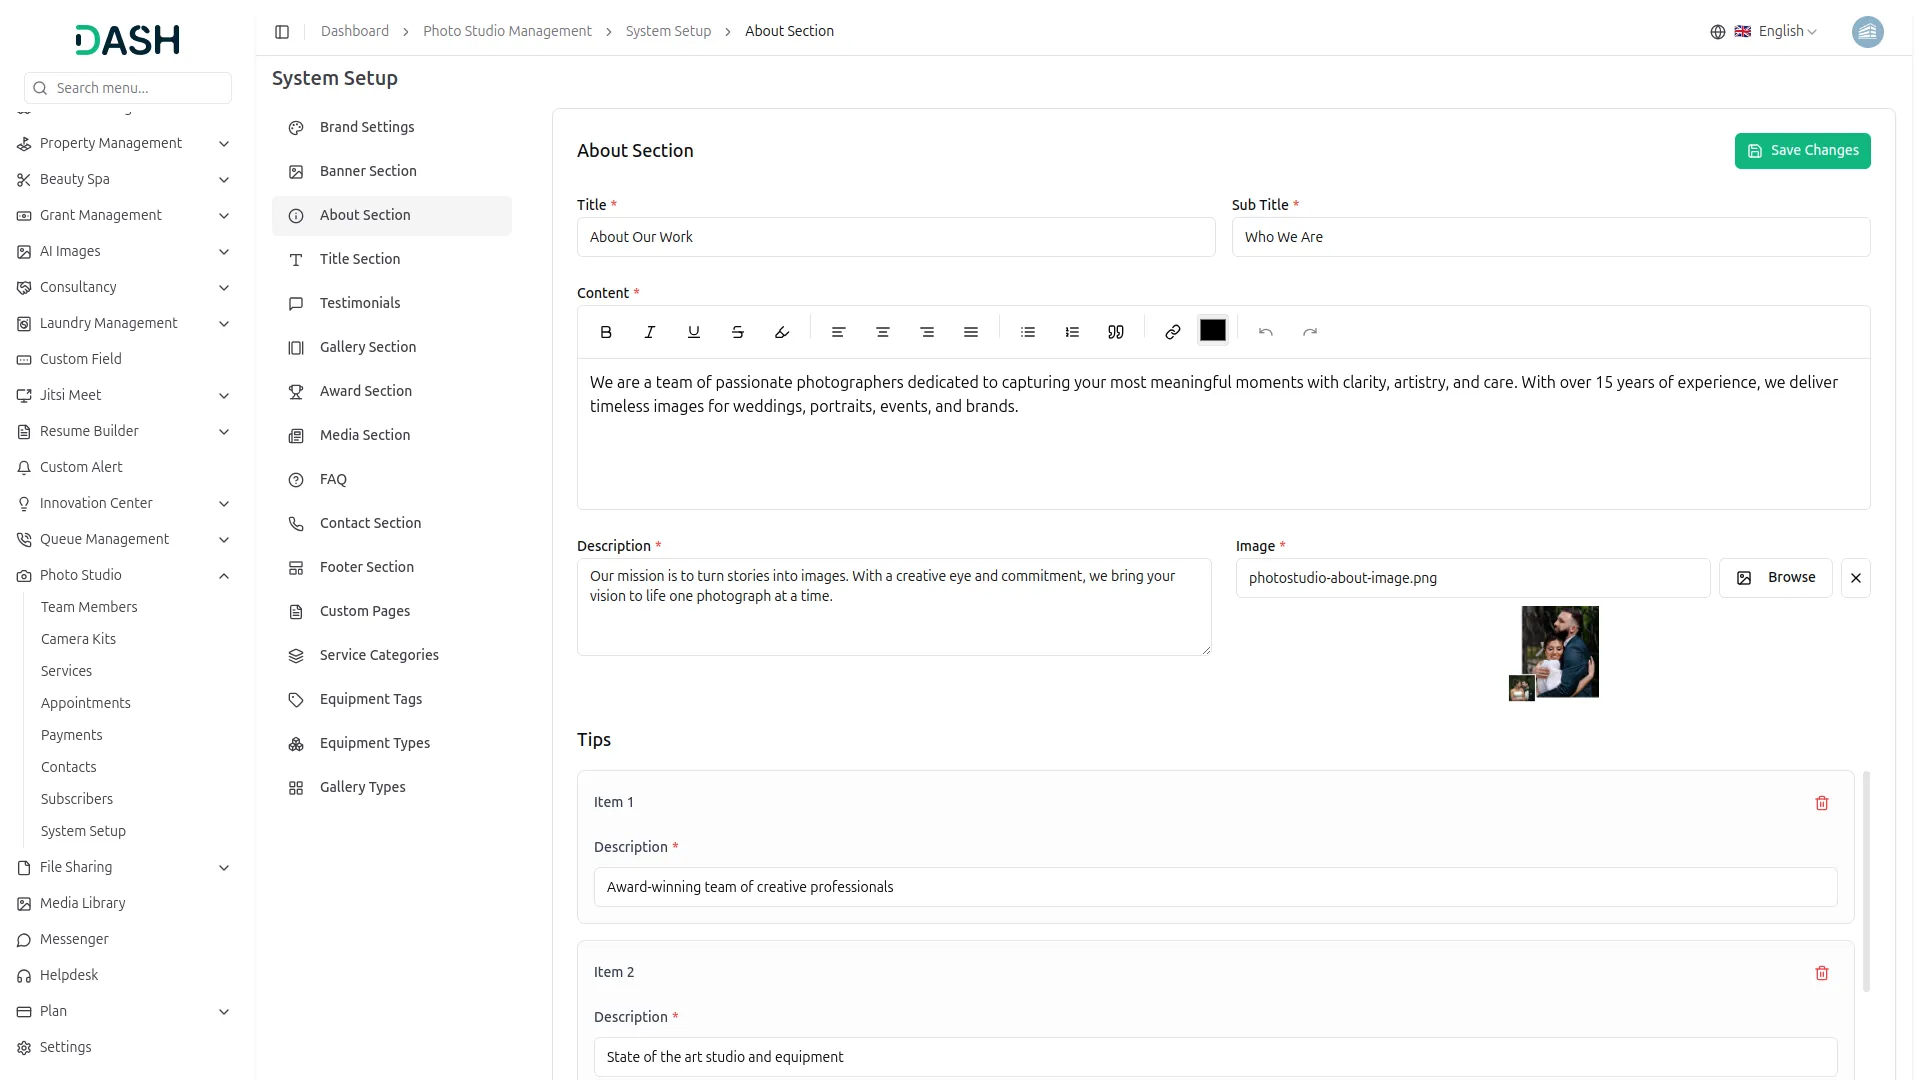The width and height of the screenshot is (1920, 1080).
Task: Click the strikethrough formatting icon
Action: (738, 332)
